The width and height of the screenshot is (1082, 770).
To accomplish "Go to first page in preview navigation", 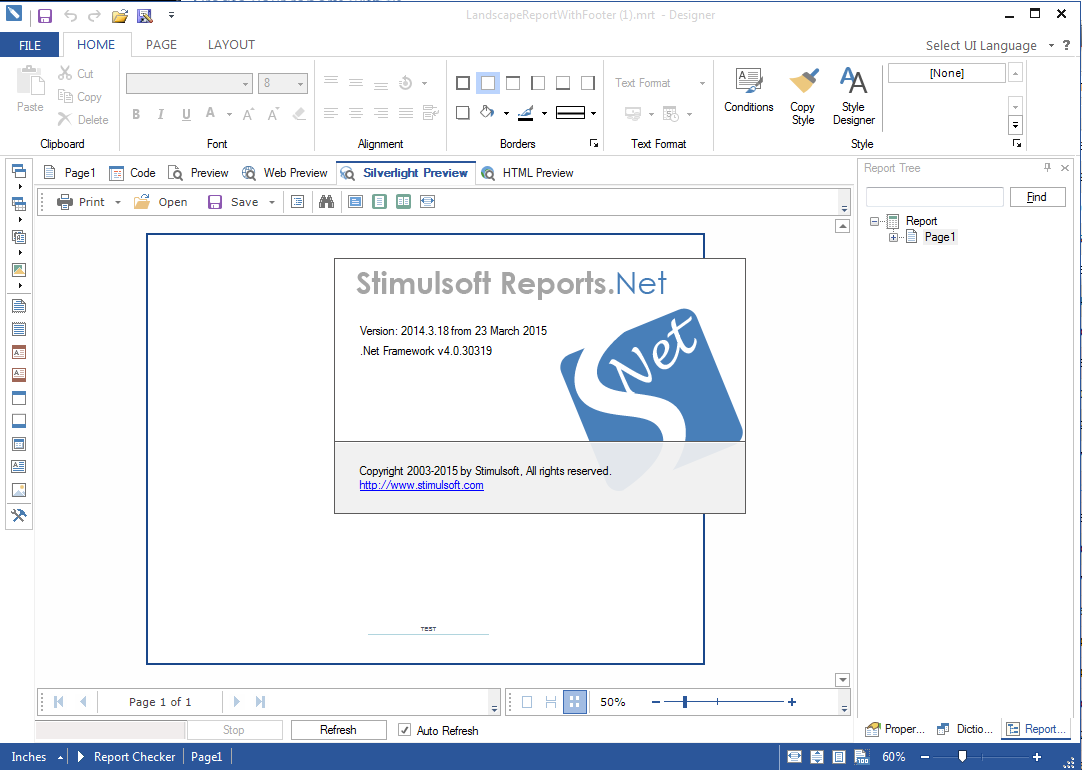I will [59, 702].
